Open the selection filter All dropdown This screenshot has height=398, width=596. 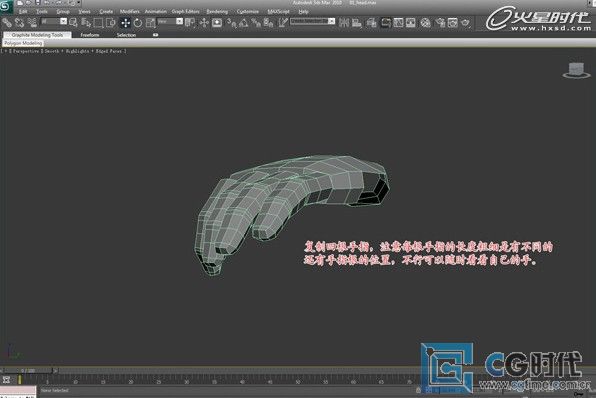point(54,21)
